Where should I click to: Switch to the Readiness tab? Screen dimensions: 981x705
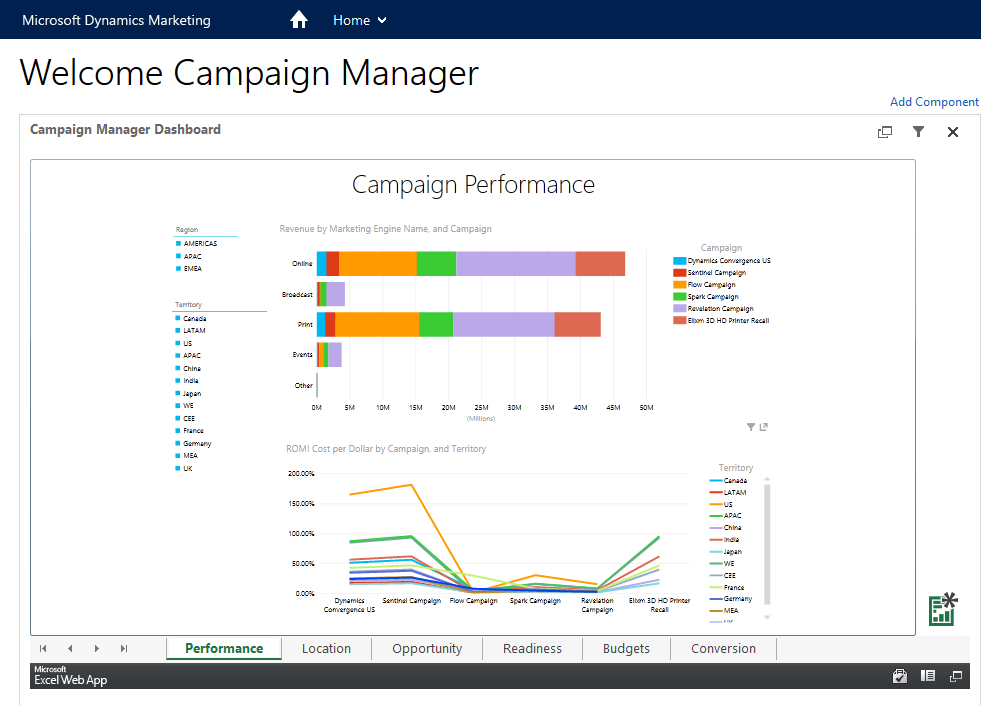pyautogui.click(x=532, y=649)
